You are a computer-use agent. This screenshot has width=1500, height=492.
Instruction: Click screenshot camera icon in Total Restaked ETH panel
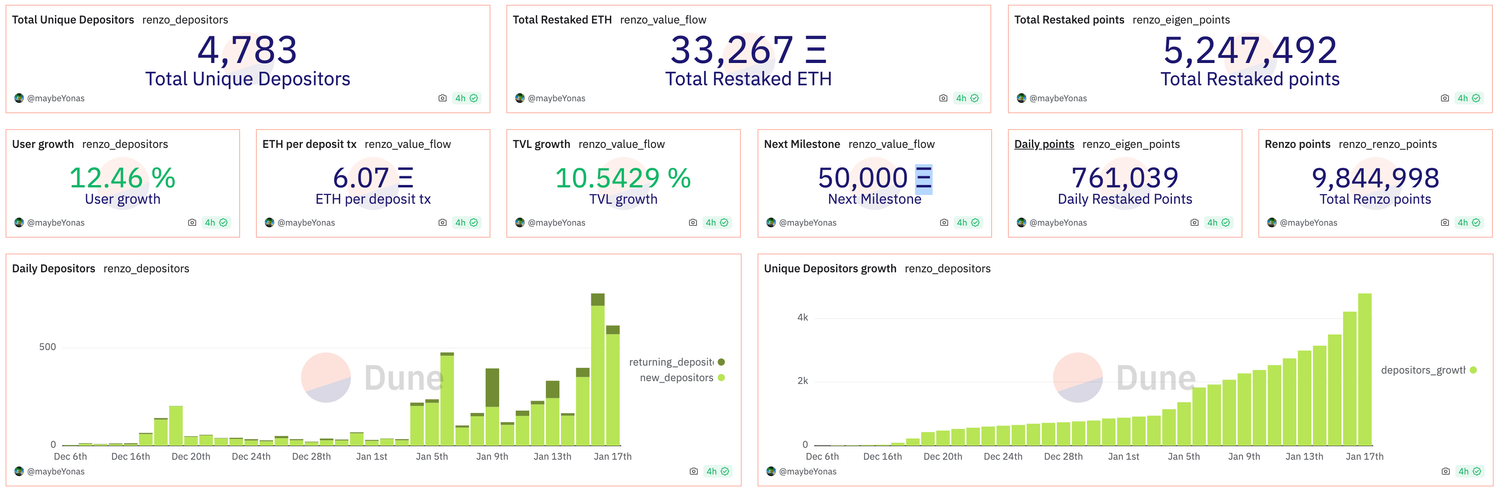tap(943, 98)
